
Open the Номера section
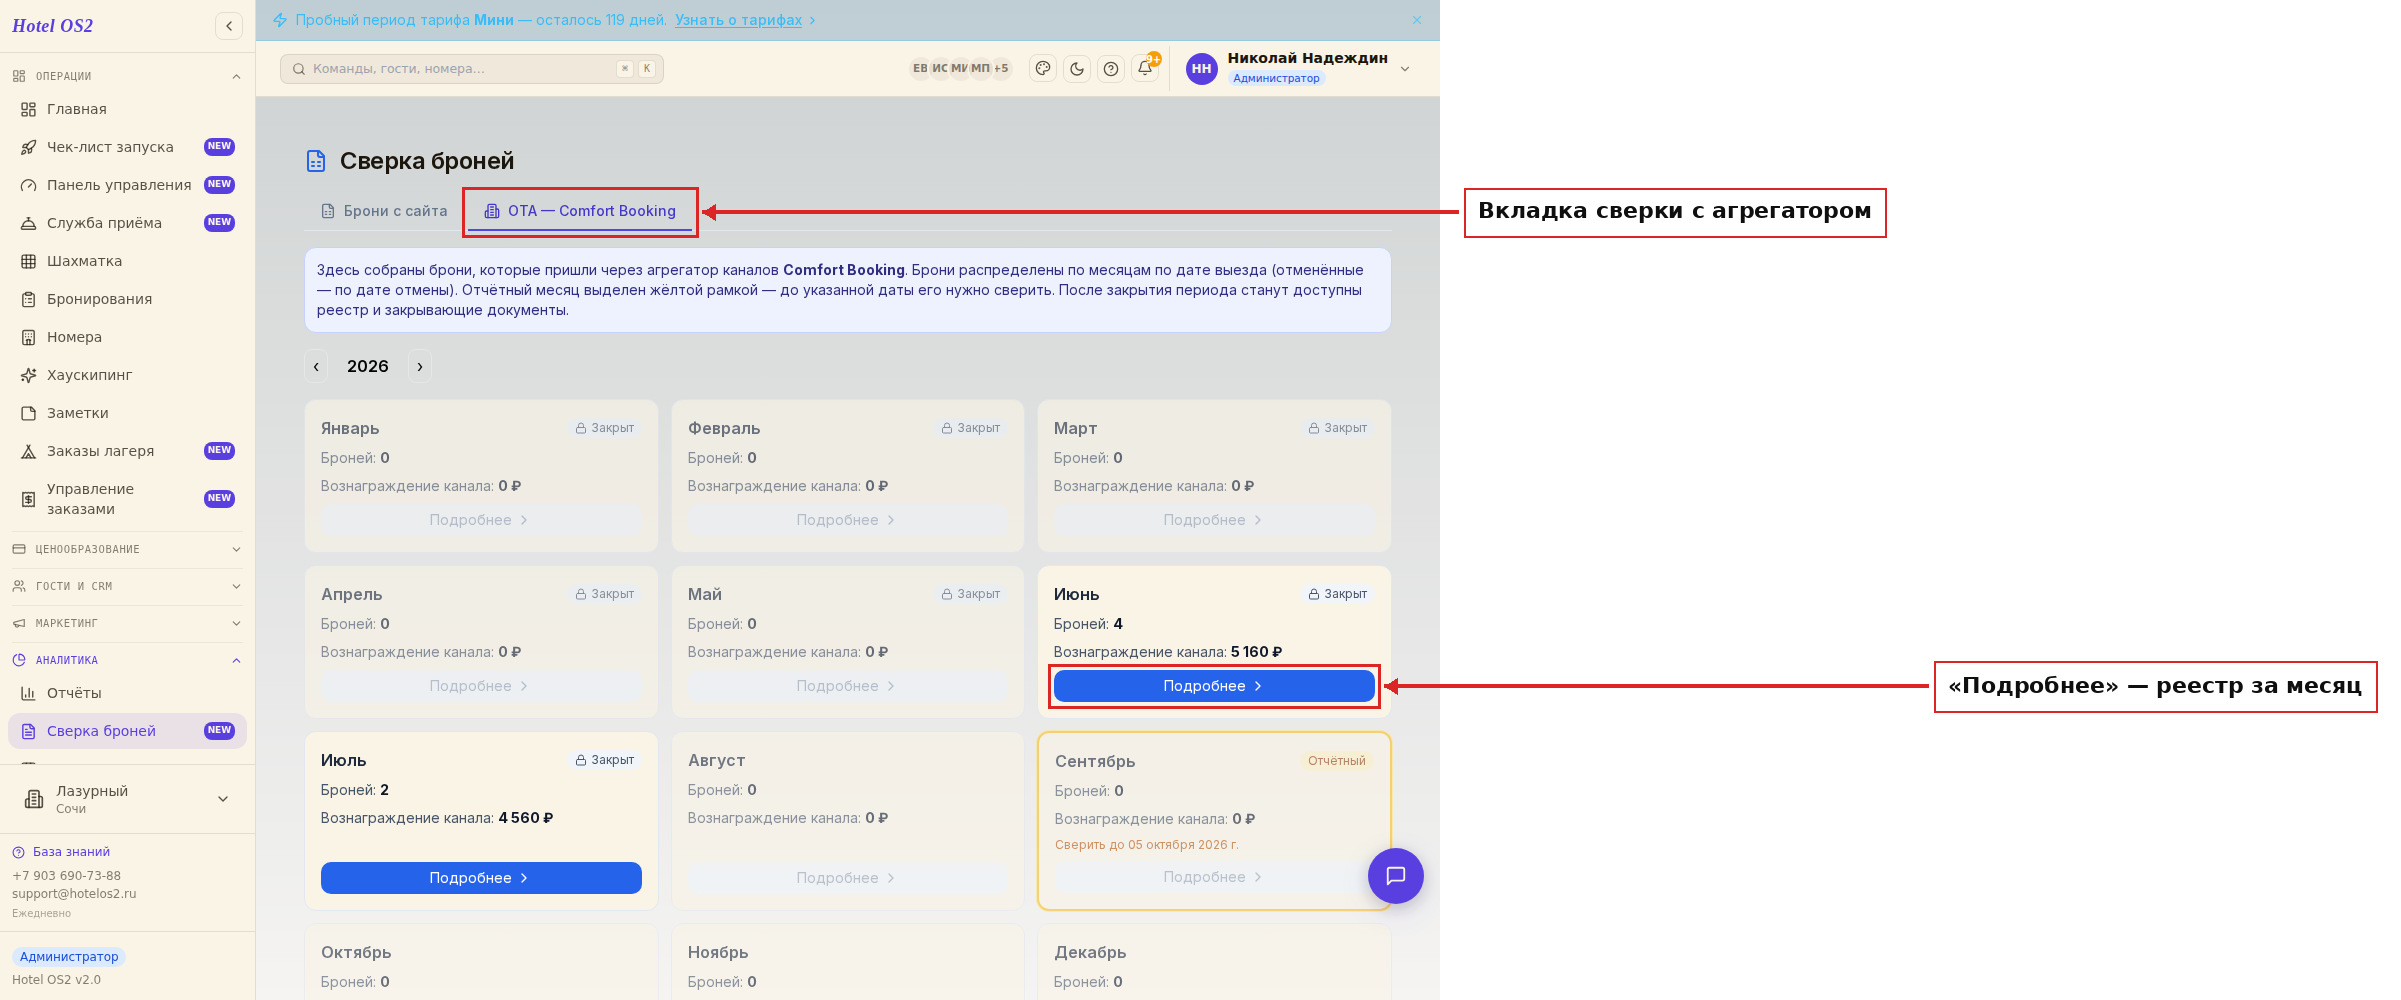tap(127, 337)
